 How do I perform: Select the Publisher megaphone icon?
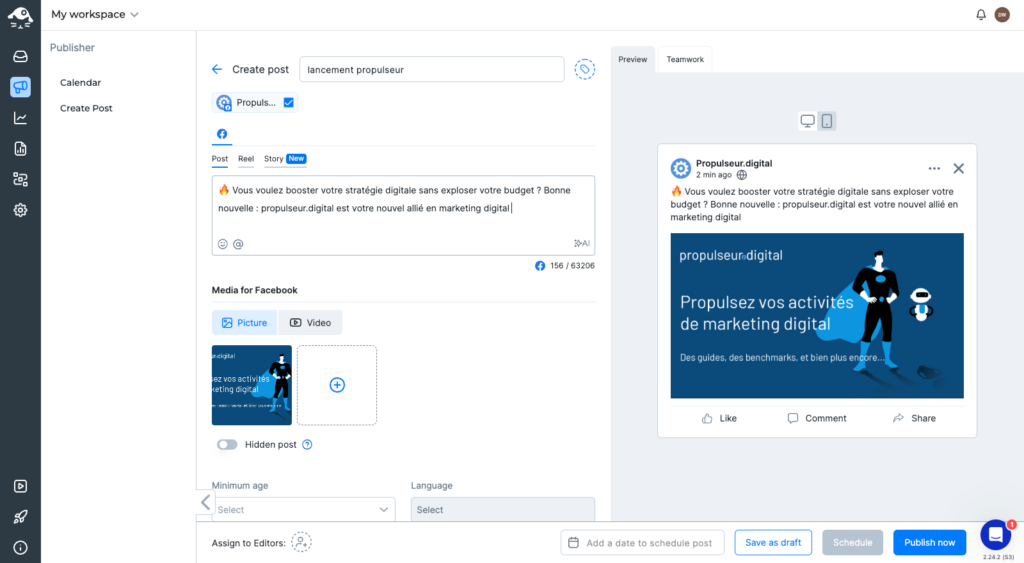[x=20, y=87]
